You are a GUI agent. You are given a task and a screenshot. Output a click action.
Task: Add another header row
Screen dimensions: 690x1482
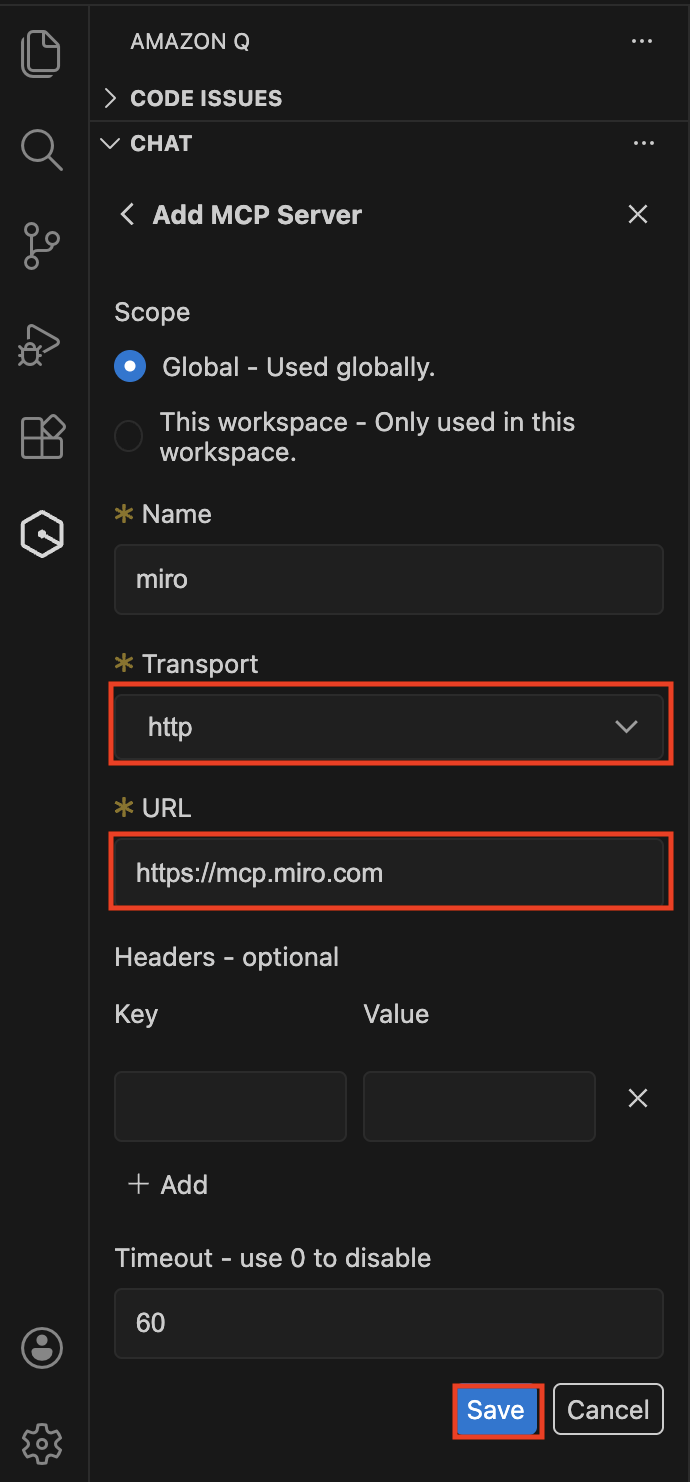tap(168, 1185)
